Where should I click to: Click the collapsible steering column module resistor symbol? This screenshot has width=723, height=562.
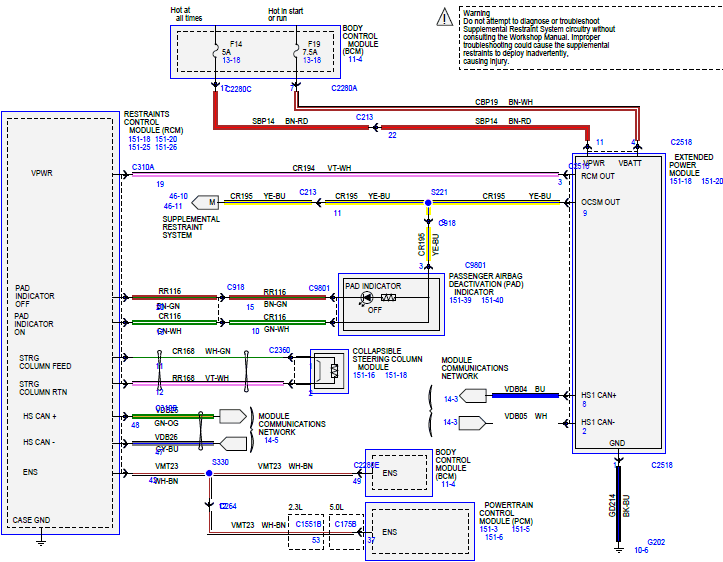coord(334,370)
